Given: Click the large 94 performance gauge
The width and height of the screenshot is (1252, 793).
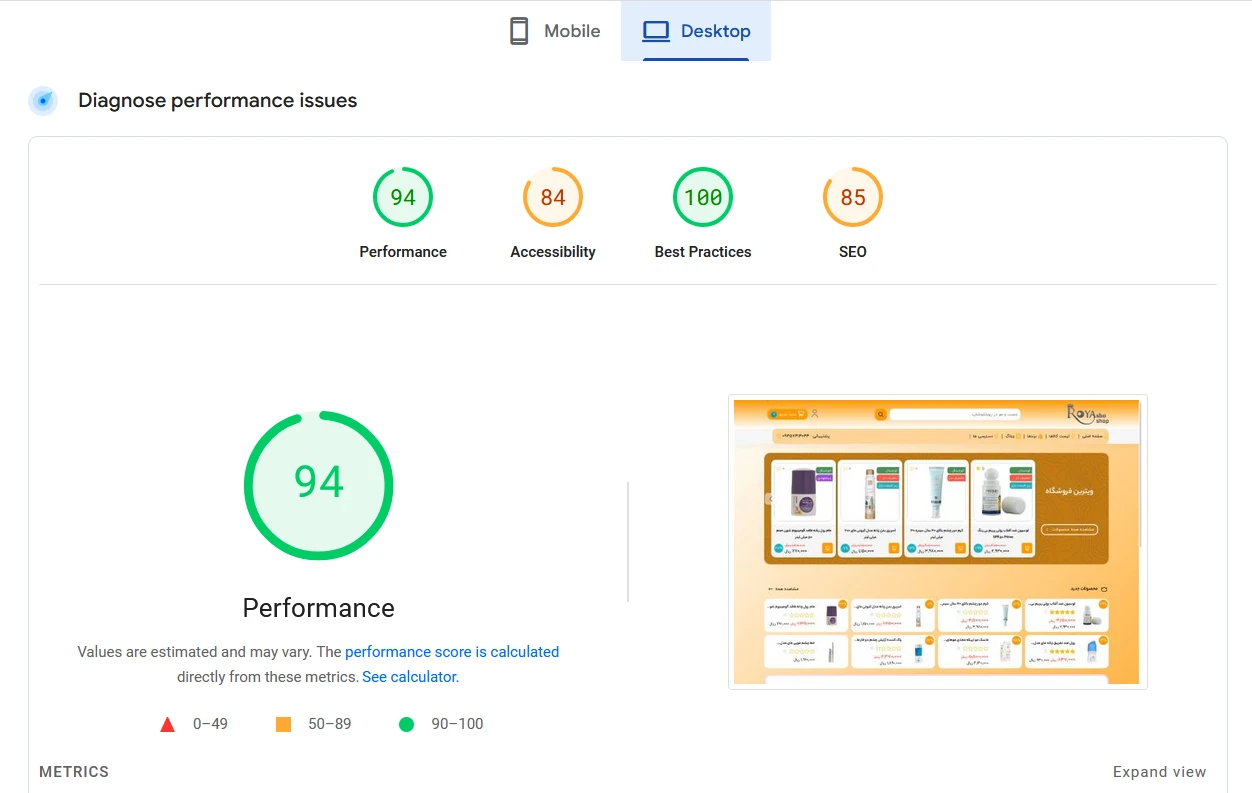Looking at the screenshot, I should [319, 485].
